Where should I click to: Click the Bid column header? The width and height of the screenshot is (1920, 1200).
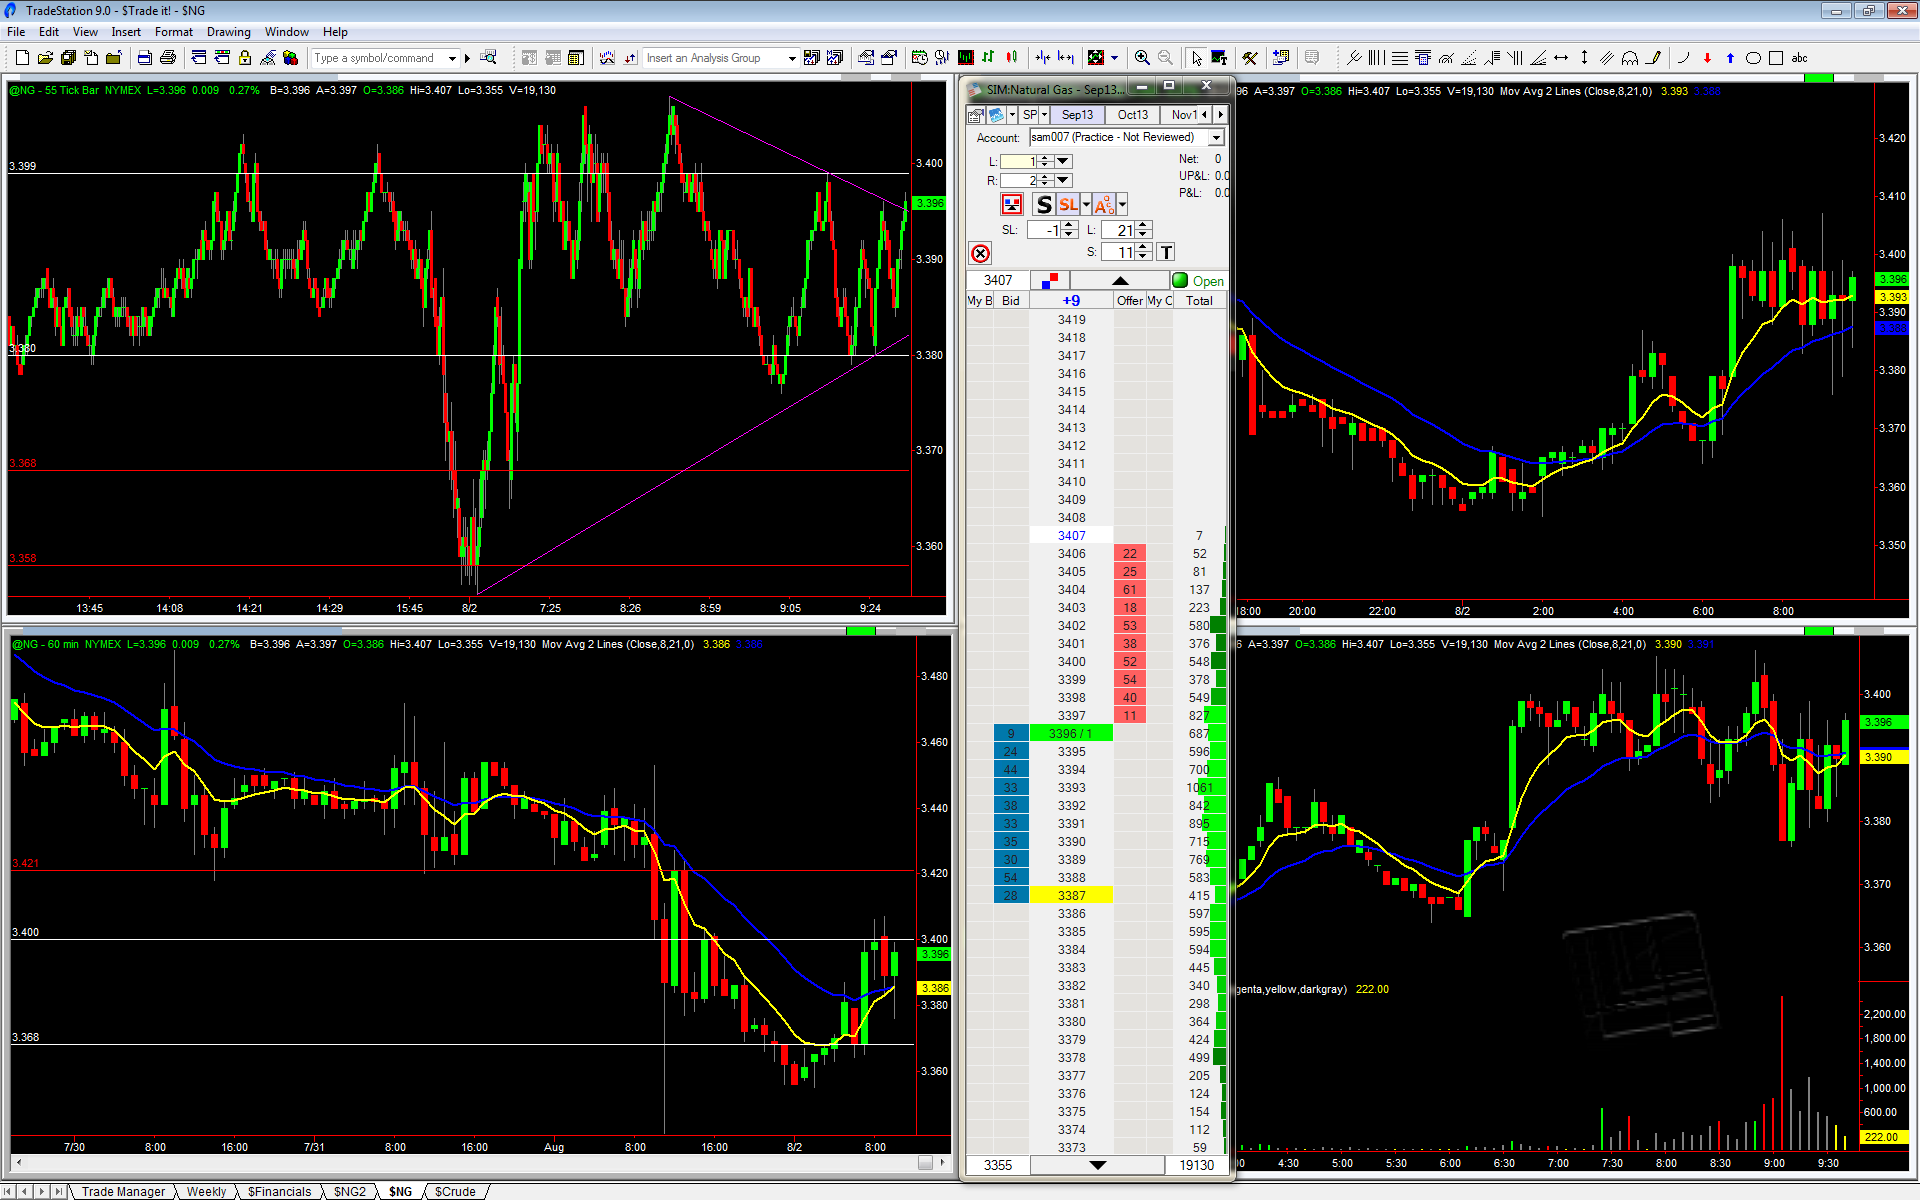1011,300
